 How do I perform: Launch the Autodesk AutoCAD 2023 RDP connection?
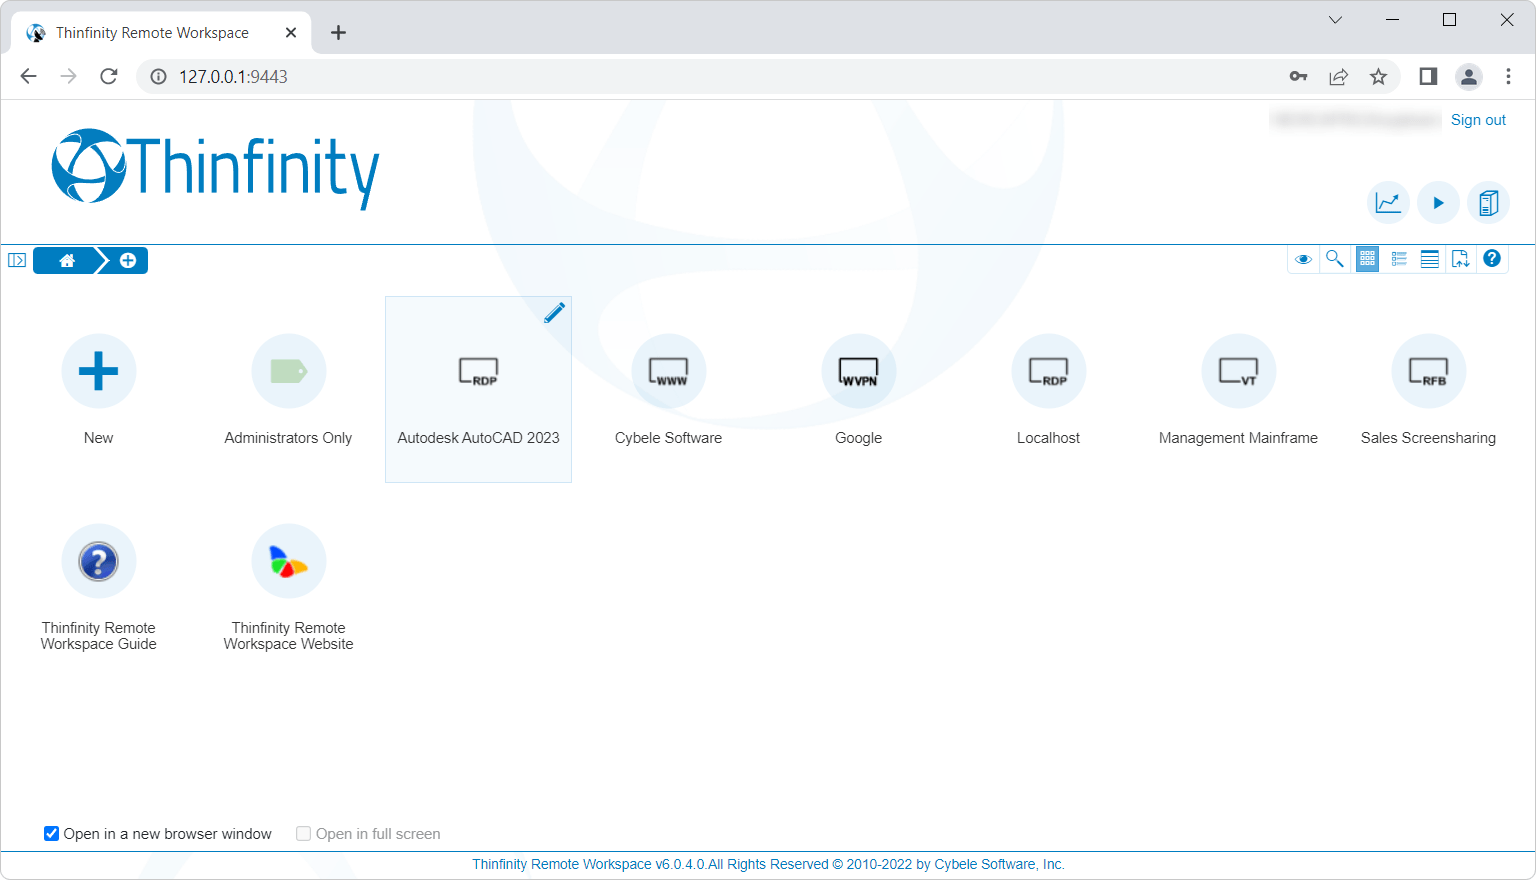(x=479, y=371)
